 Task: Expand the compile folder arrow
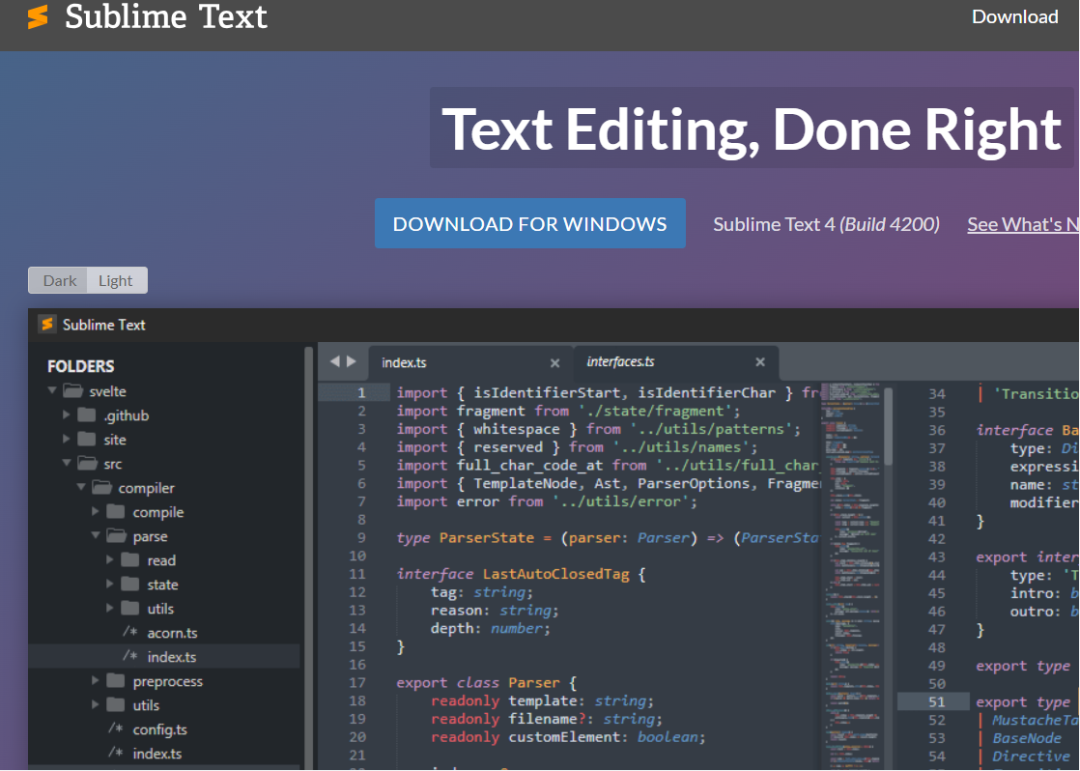pyautogui.click(x=95, y=511)
